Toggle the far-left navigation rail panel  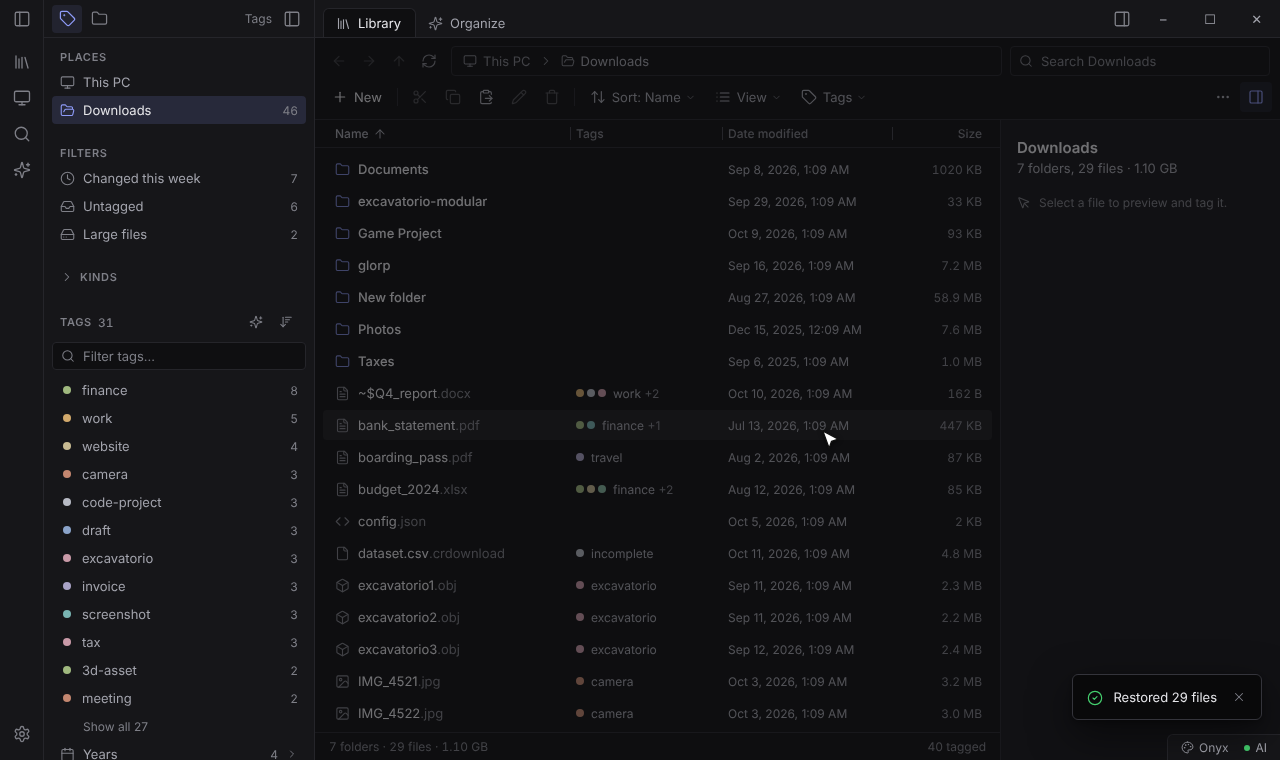pos(22,18)
